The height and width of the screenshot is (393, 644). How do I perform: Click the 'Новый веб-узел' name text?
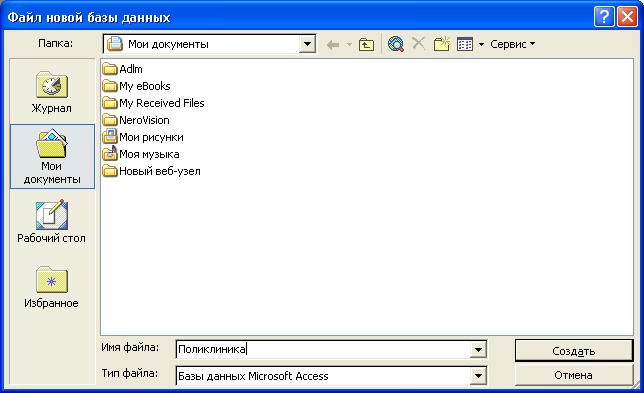coord(160,171)
